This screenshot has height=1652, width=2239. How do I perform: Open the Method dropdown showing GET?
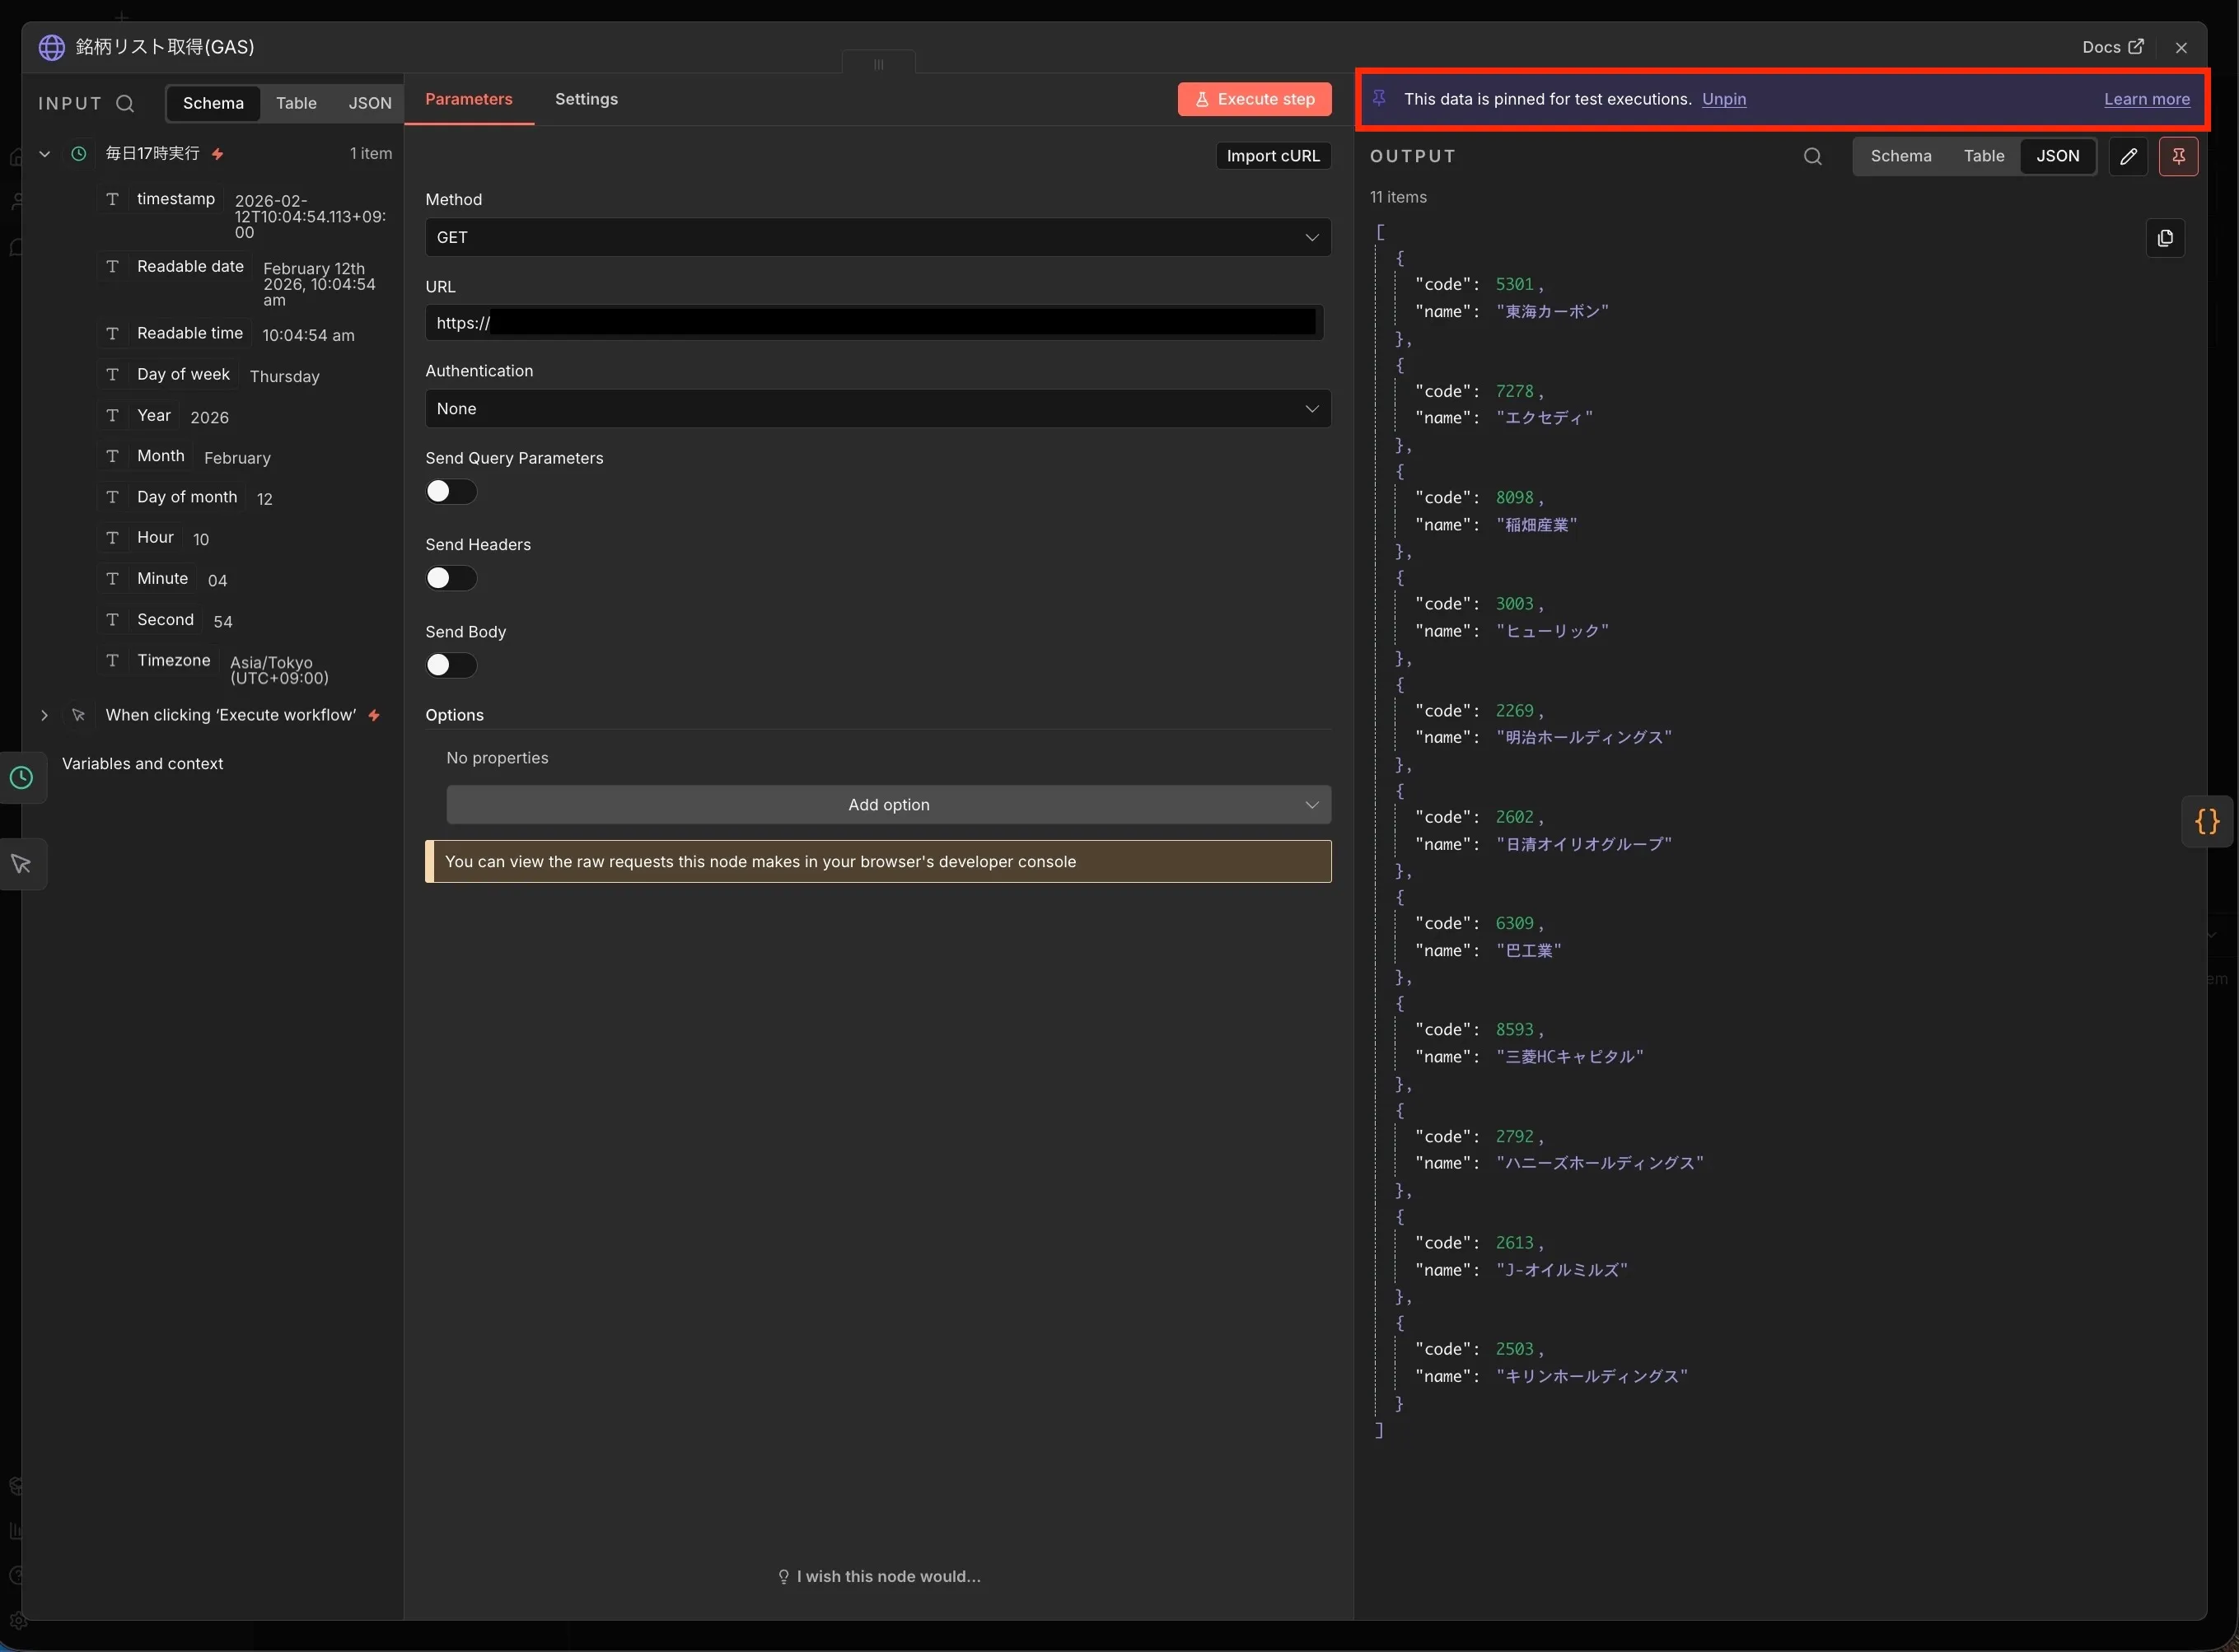click(877, 238)
